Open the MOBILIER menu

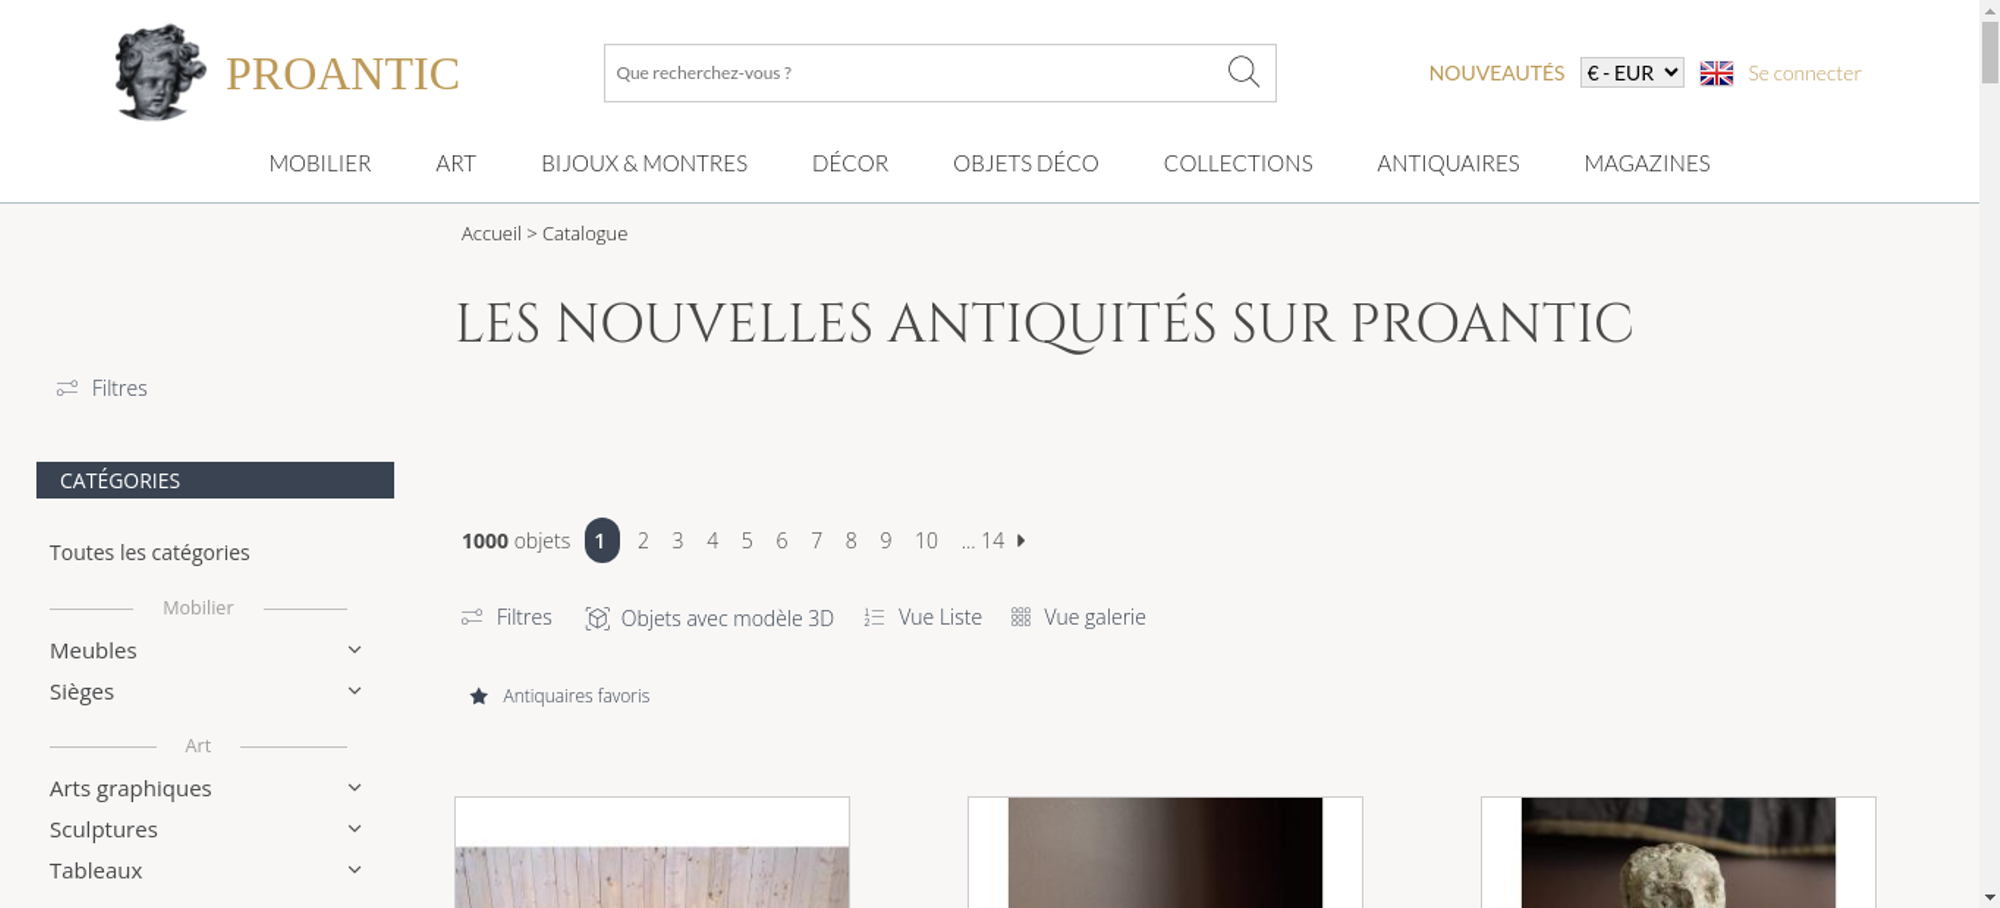click(320, 164)
